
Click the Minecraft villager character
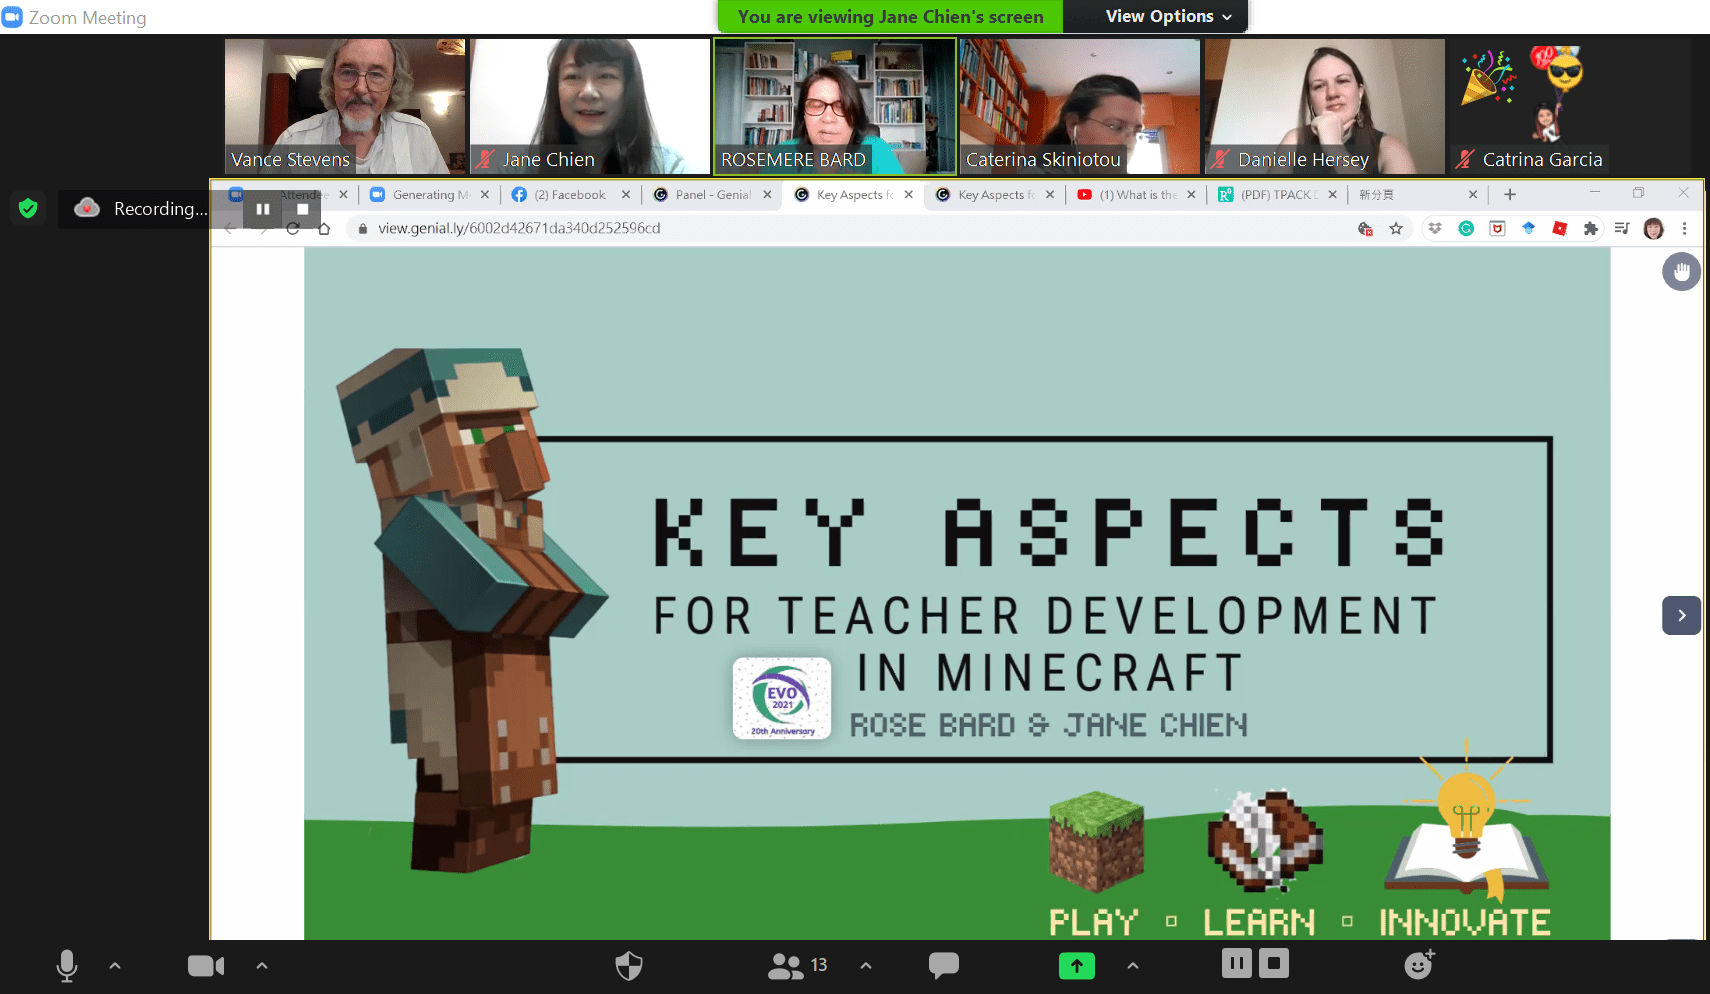coord(470,610)
